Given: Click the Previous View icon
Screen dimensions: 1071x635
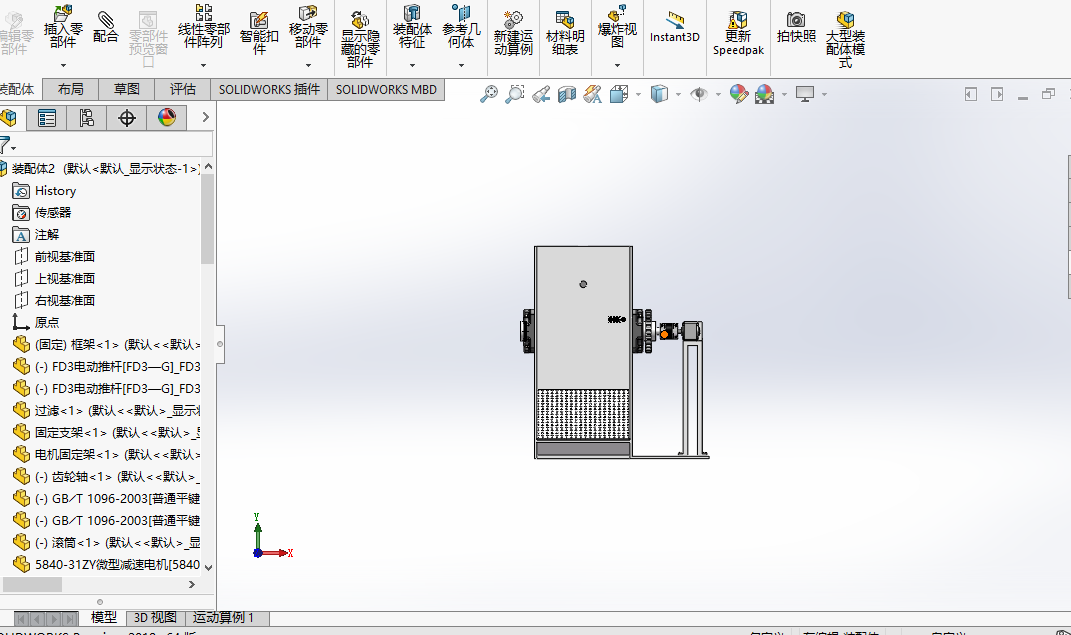Looking at the screenshot, I should click(x=541, y=94).
